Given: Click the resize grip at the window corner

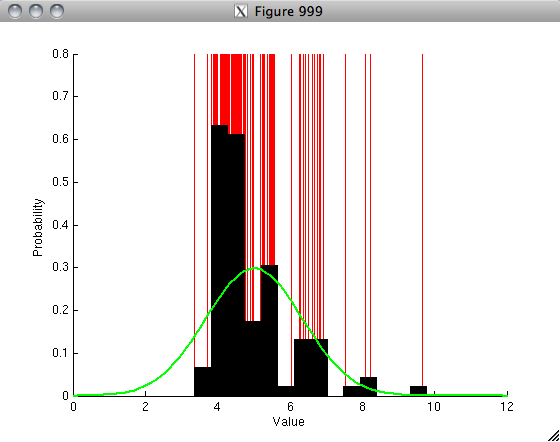Looking at the screenshot, I should tap(553, 436).
